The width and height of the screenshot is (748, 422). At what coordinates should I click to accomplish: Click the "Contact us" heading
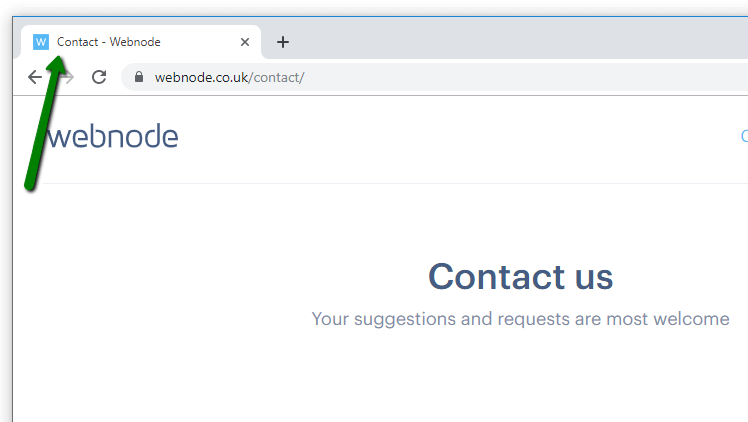pyautogui.click(x=520, y=276)
